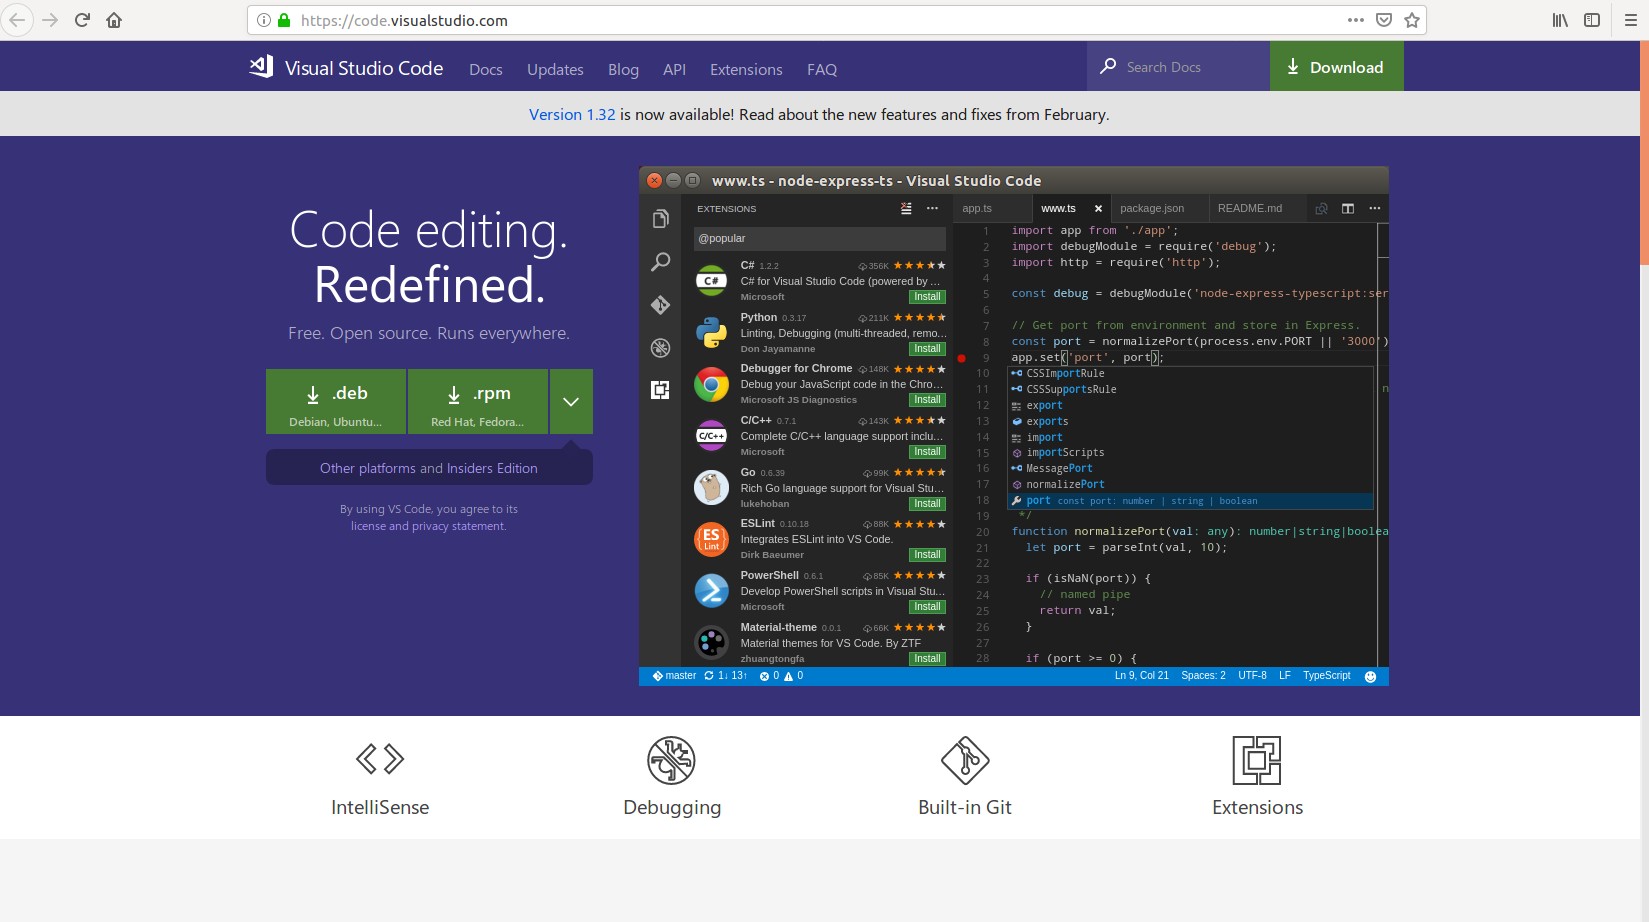The image size is (1649, 922).
Task: Reload the page with the refresh icon
Action: [x=82, y=20]
